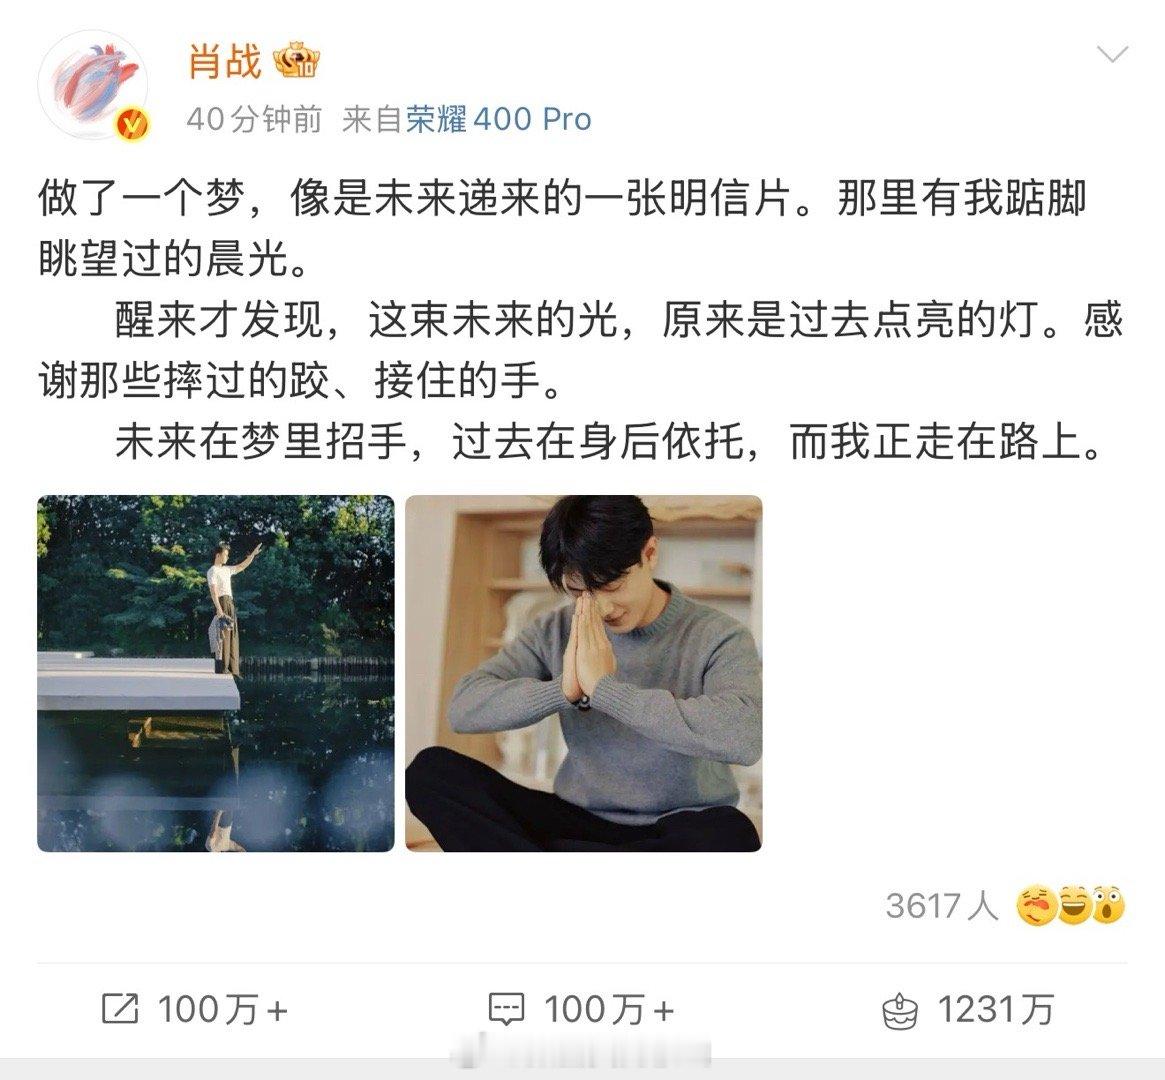Viewport: 1165px width, 1080px height.
Task: Open the 3617人 reactions list
Action: [941, 905]
